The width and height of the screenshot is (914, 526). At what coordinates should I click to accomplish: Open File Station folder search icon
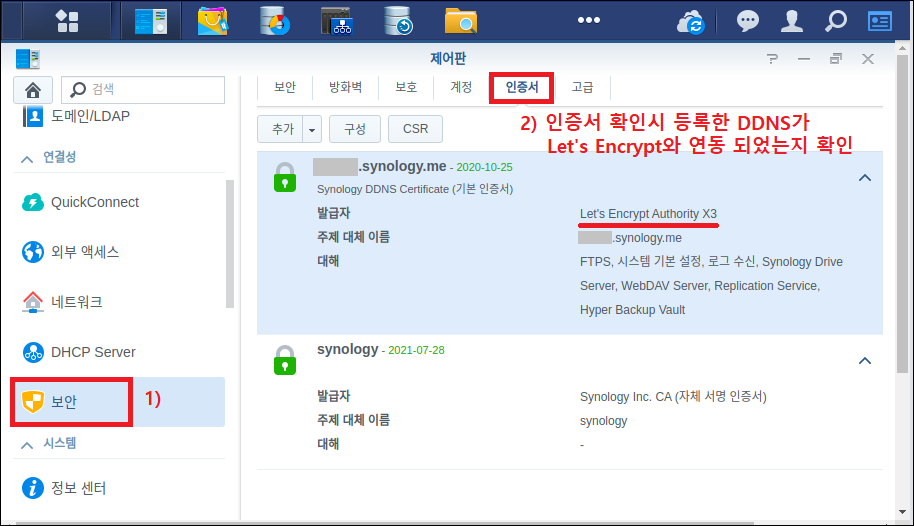[x=460, y=21]
